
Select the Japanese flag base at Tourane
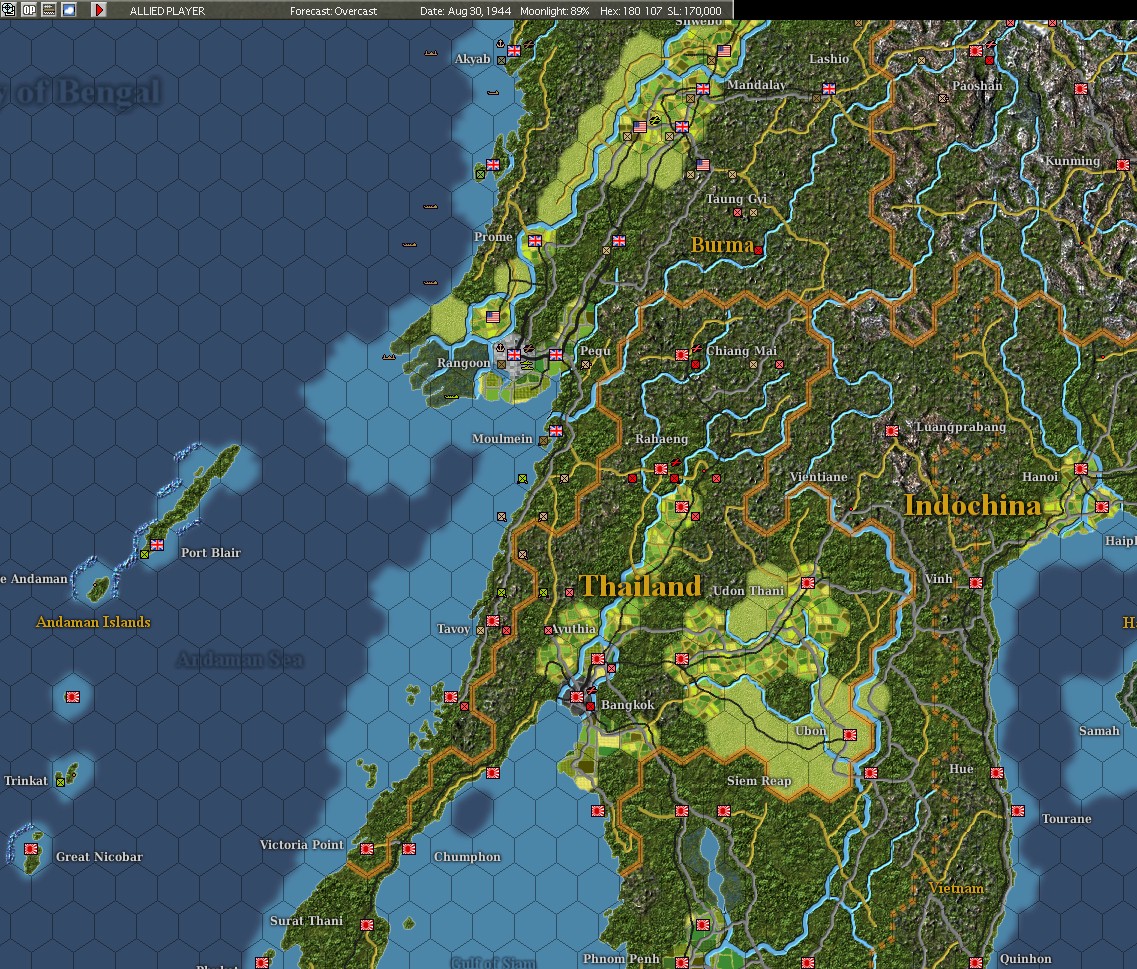1018,811
